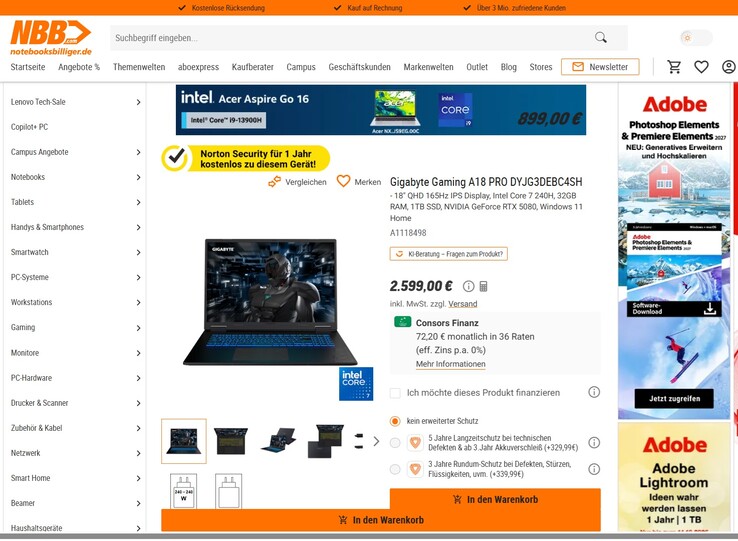
Task: Select the third angled laptop thumbnail
Action: (279, 441)
